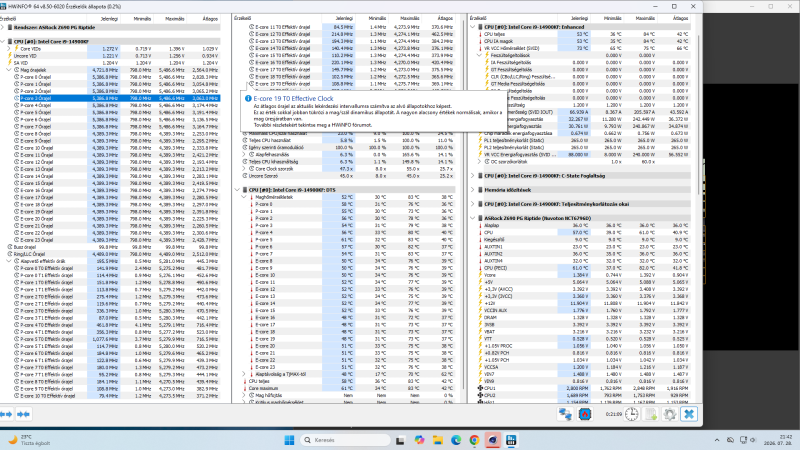
Task: Click the OBS Studio taskbar icon
Action: [x=493, y=440]
